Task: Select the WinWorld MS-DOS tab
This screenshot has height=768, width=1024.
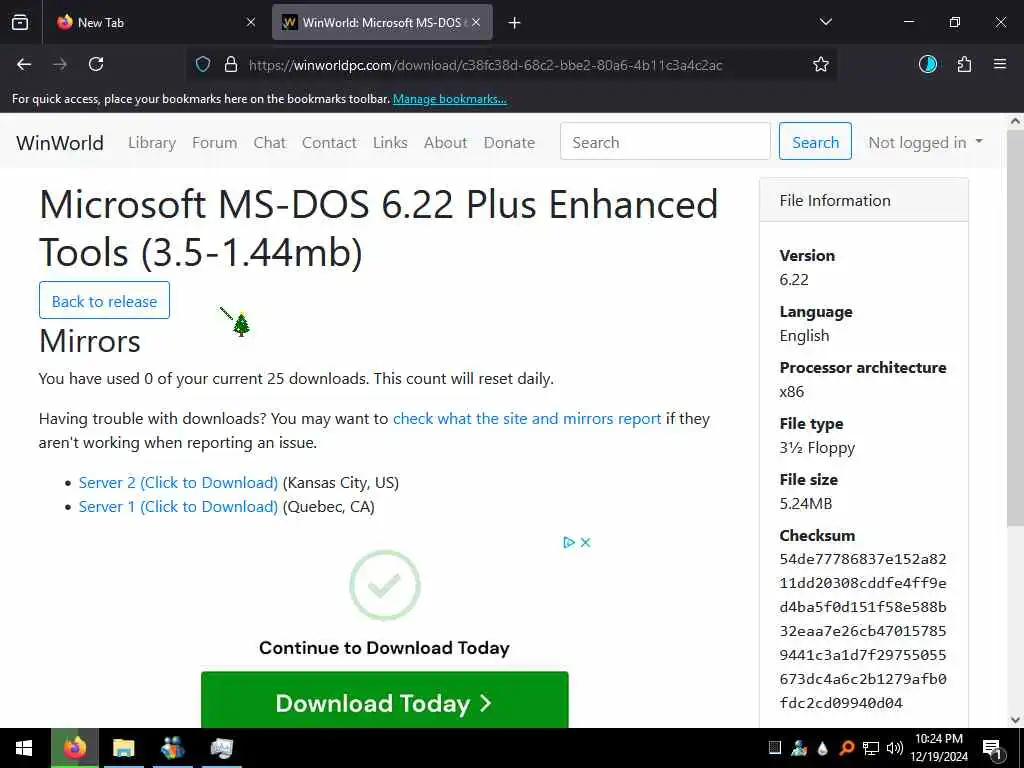Action: 382,22
